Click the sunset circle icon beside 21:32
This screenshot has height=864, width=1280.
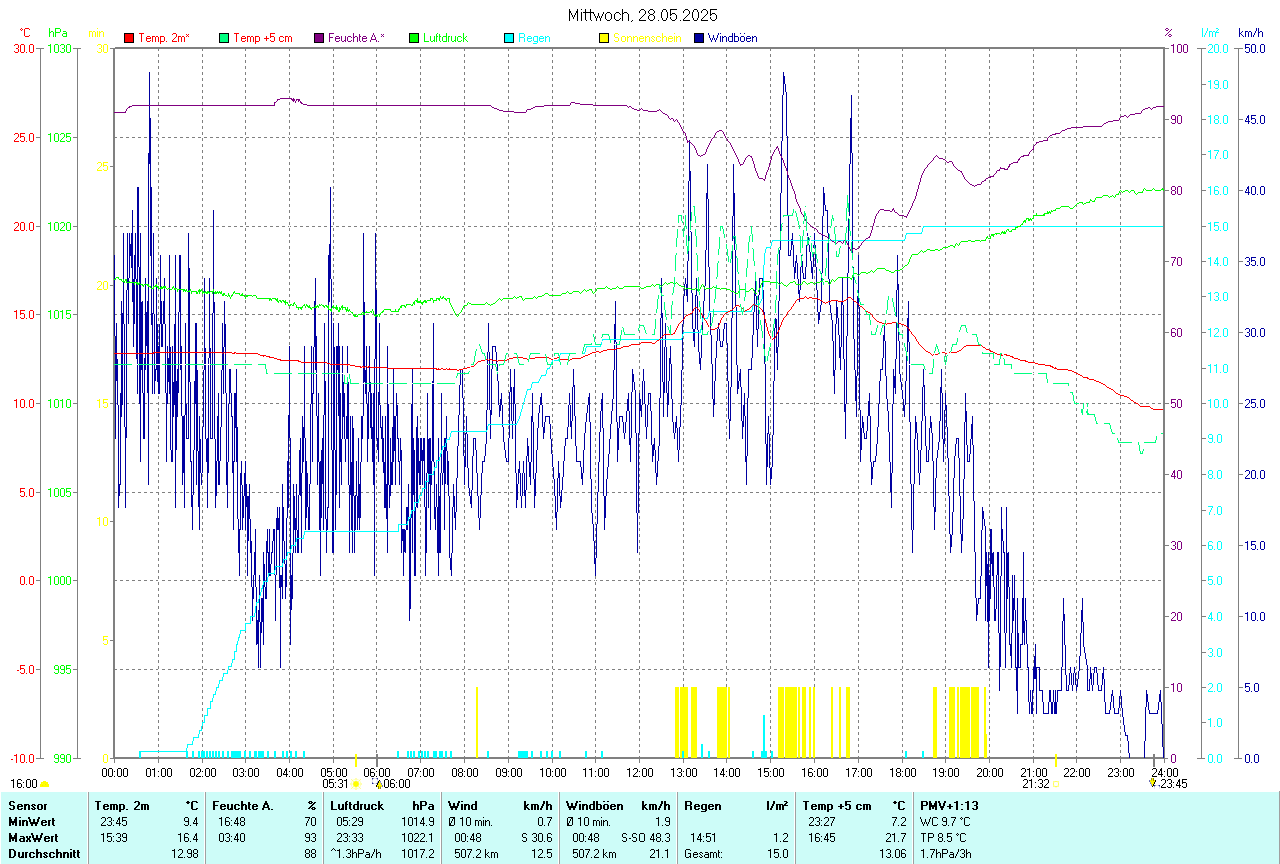1056,785
